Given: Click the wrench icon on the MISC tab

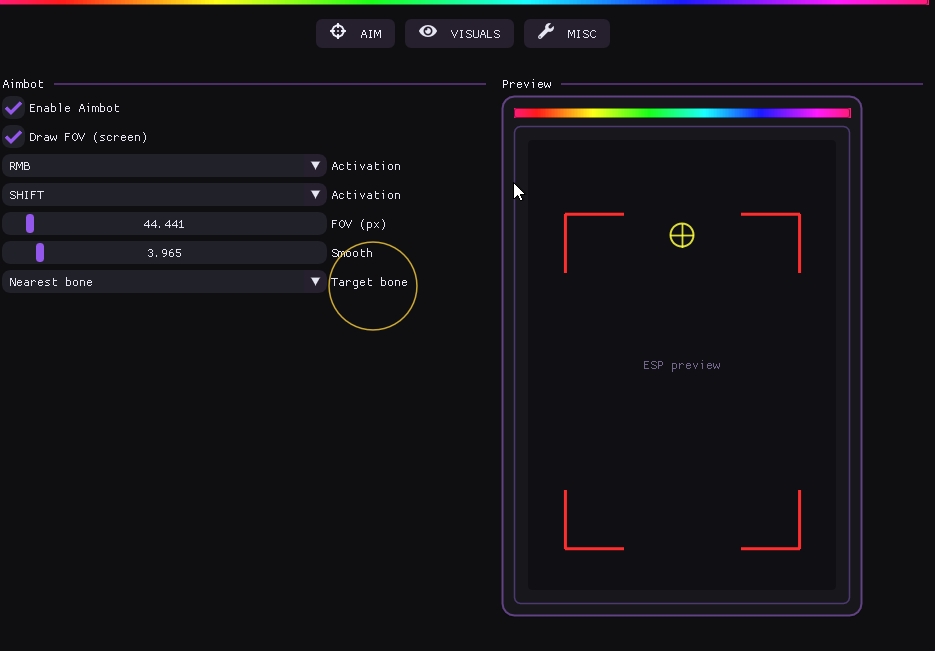Looking at the screenshot, I should [546, 32].
